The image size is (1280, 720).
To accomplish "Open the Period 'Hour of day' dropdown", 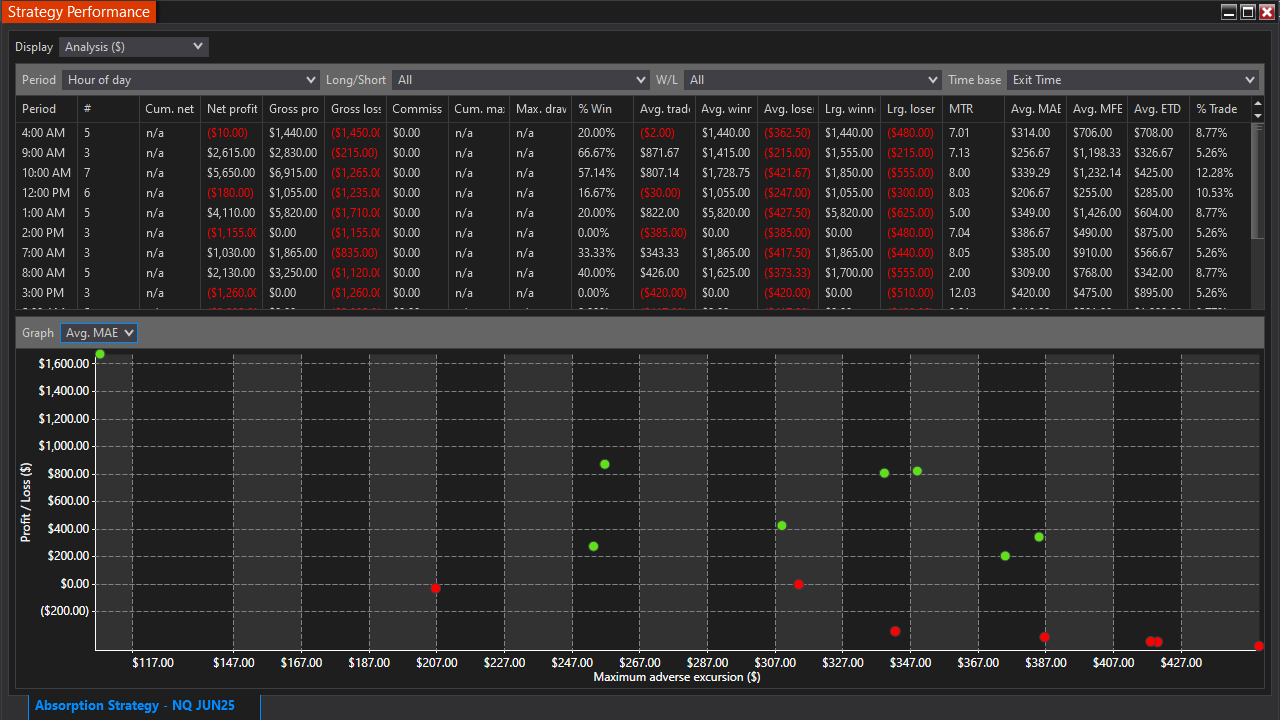I will tap(191, 80).
